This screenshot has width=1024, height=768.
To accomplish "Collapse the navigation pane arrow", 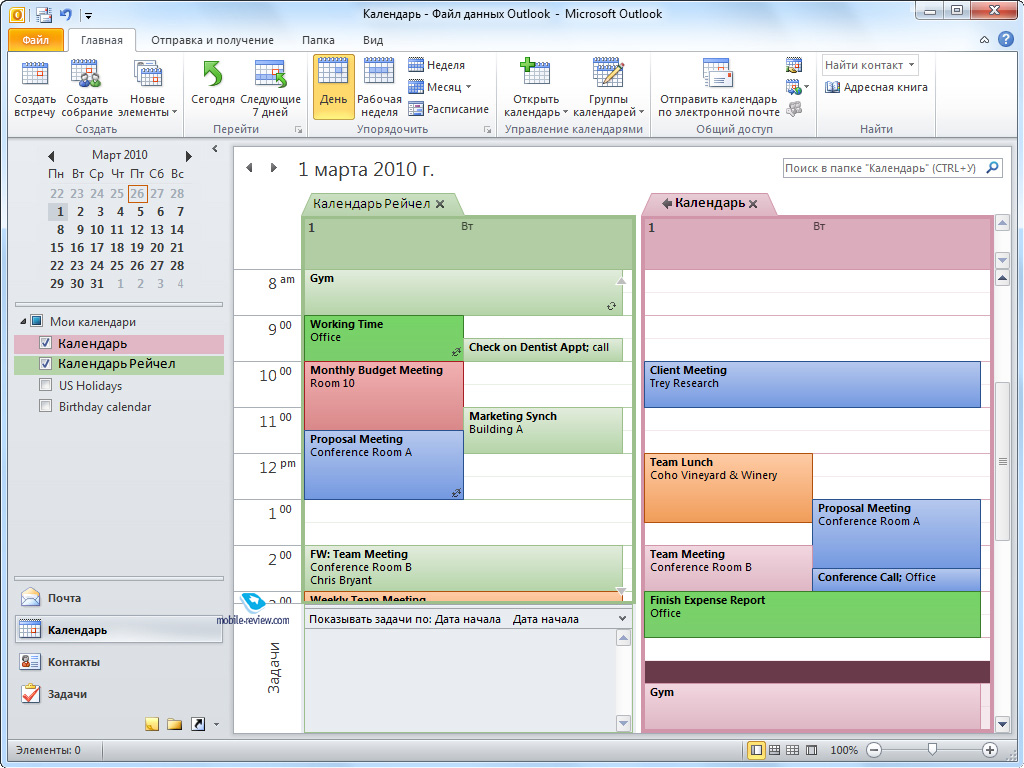I will (x=215, y=149).
